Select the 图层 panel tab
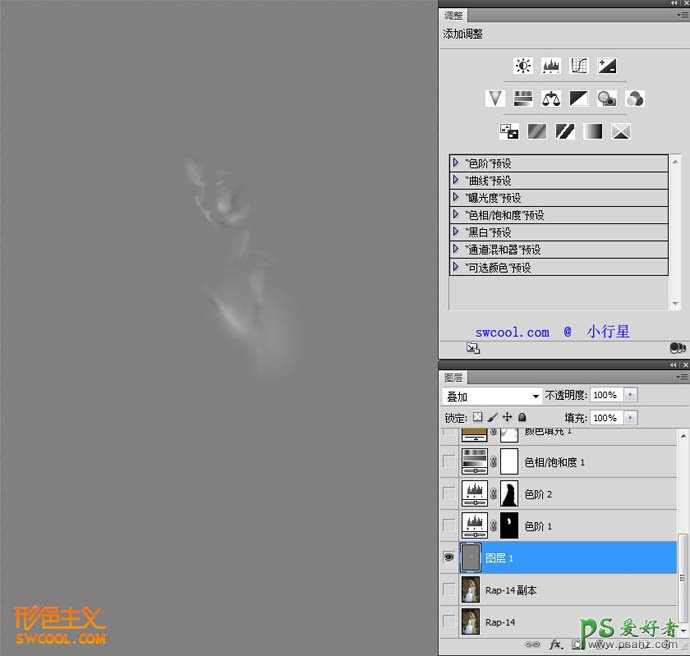690x656 pixels. pyautogui.click(x=454, y=377)
